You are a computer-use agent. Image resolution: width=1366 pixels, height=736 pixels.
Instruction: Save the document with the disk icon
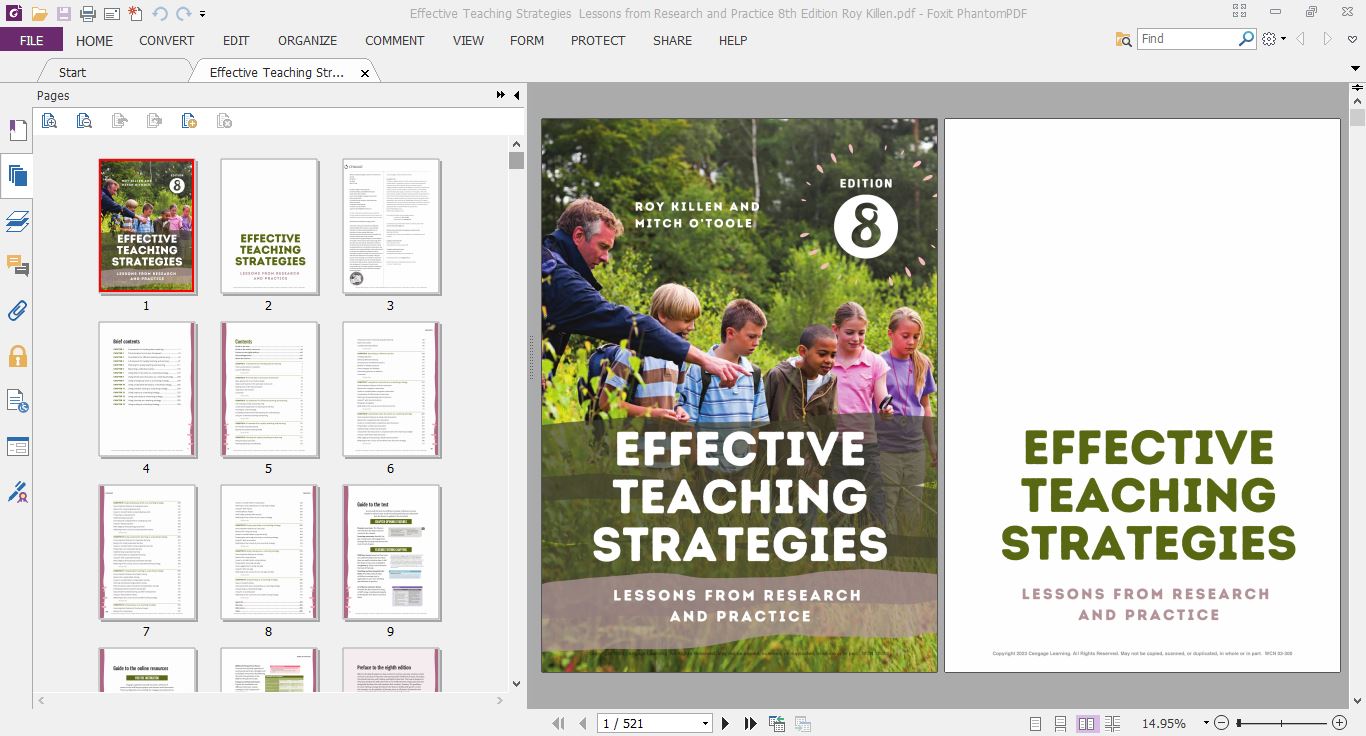tap(64, 14)
